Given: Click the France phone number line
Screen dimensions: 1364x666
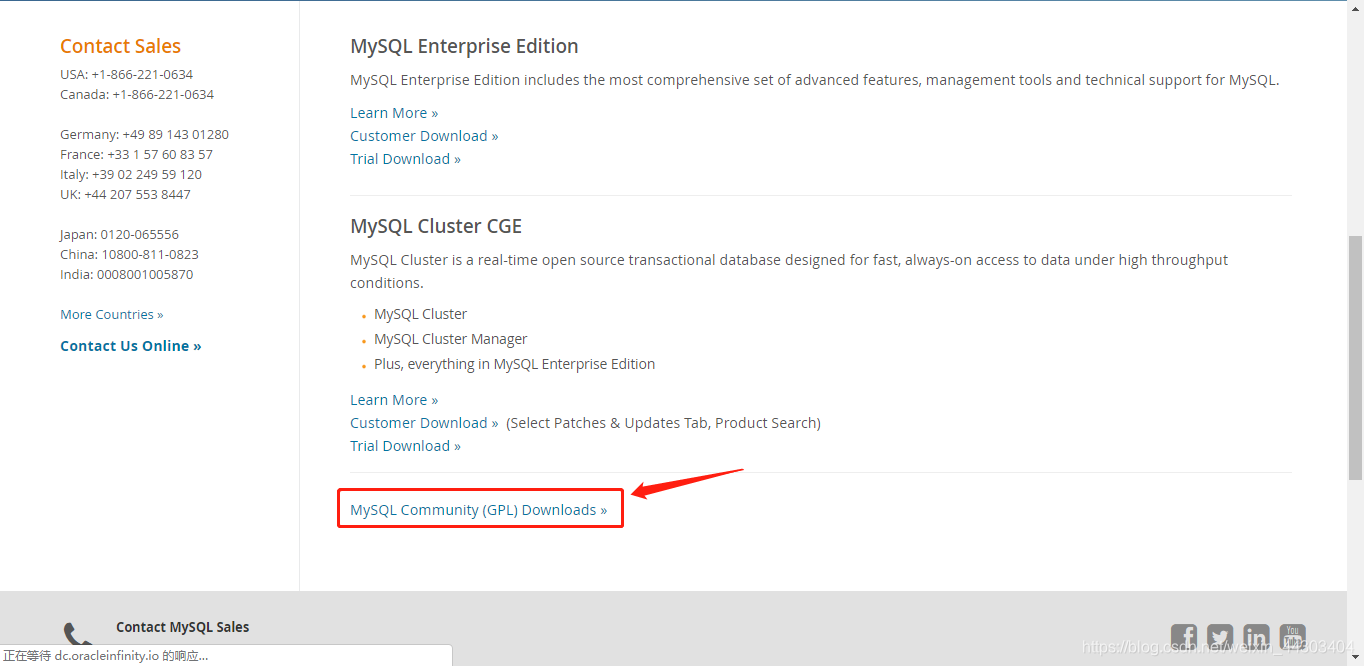Looking at the screenshot, I should pyautogui.click(x=136, y=154).
